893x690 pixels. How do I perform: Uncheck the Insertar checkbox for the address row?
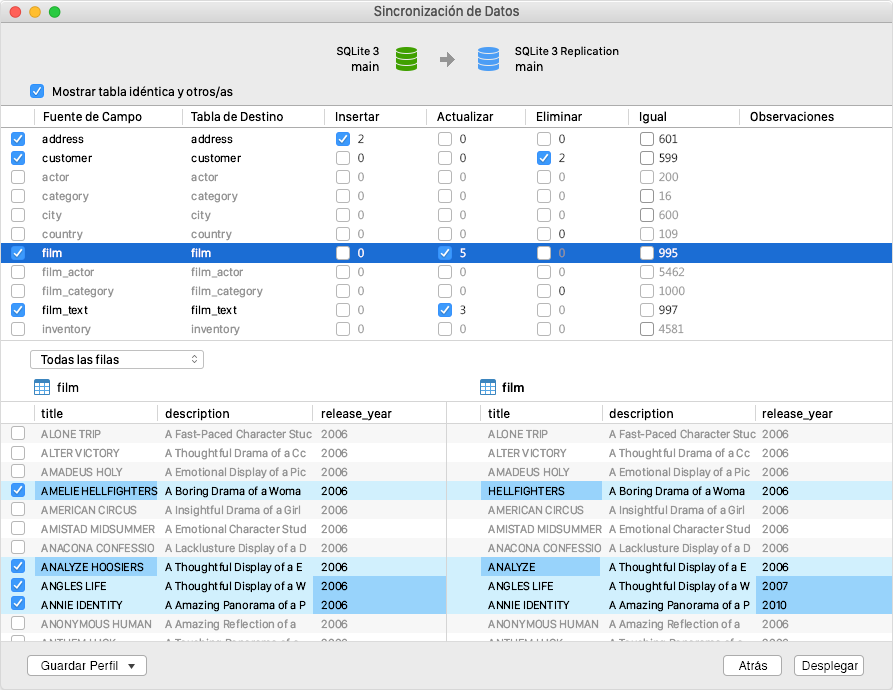[342, 139]
